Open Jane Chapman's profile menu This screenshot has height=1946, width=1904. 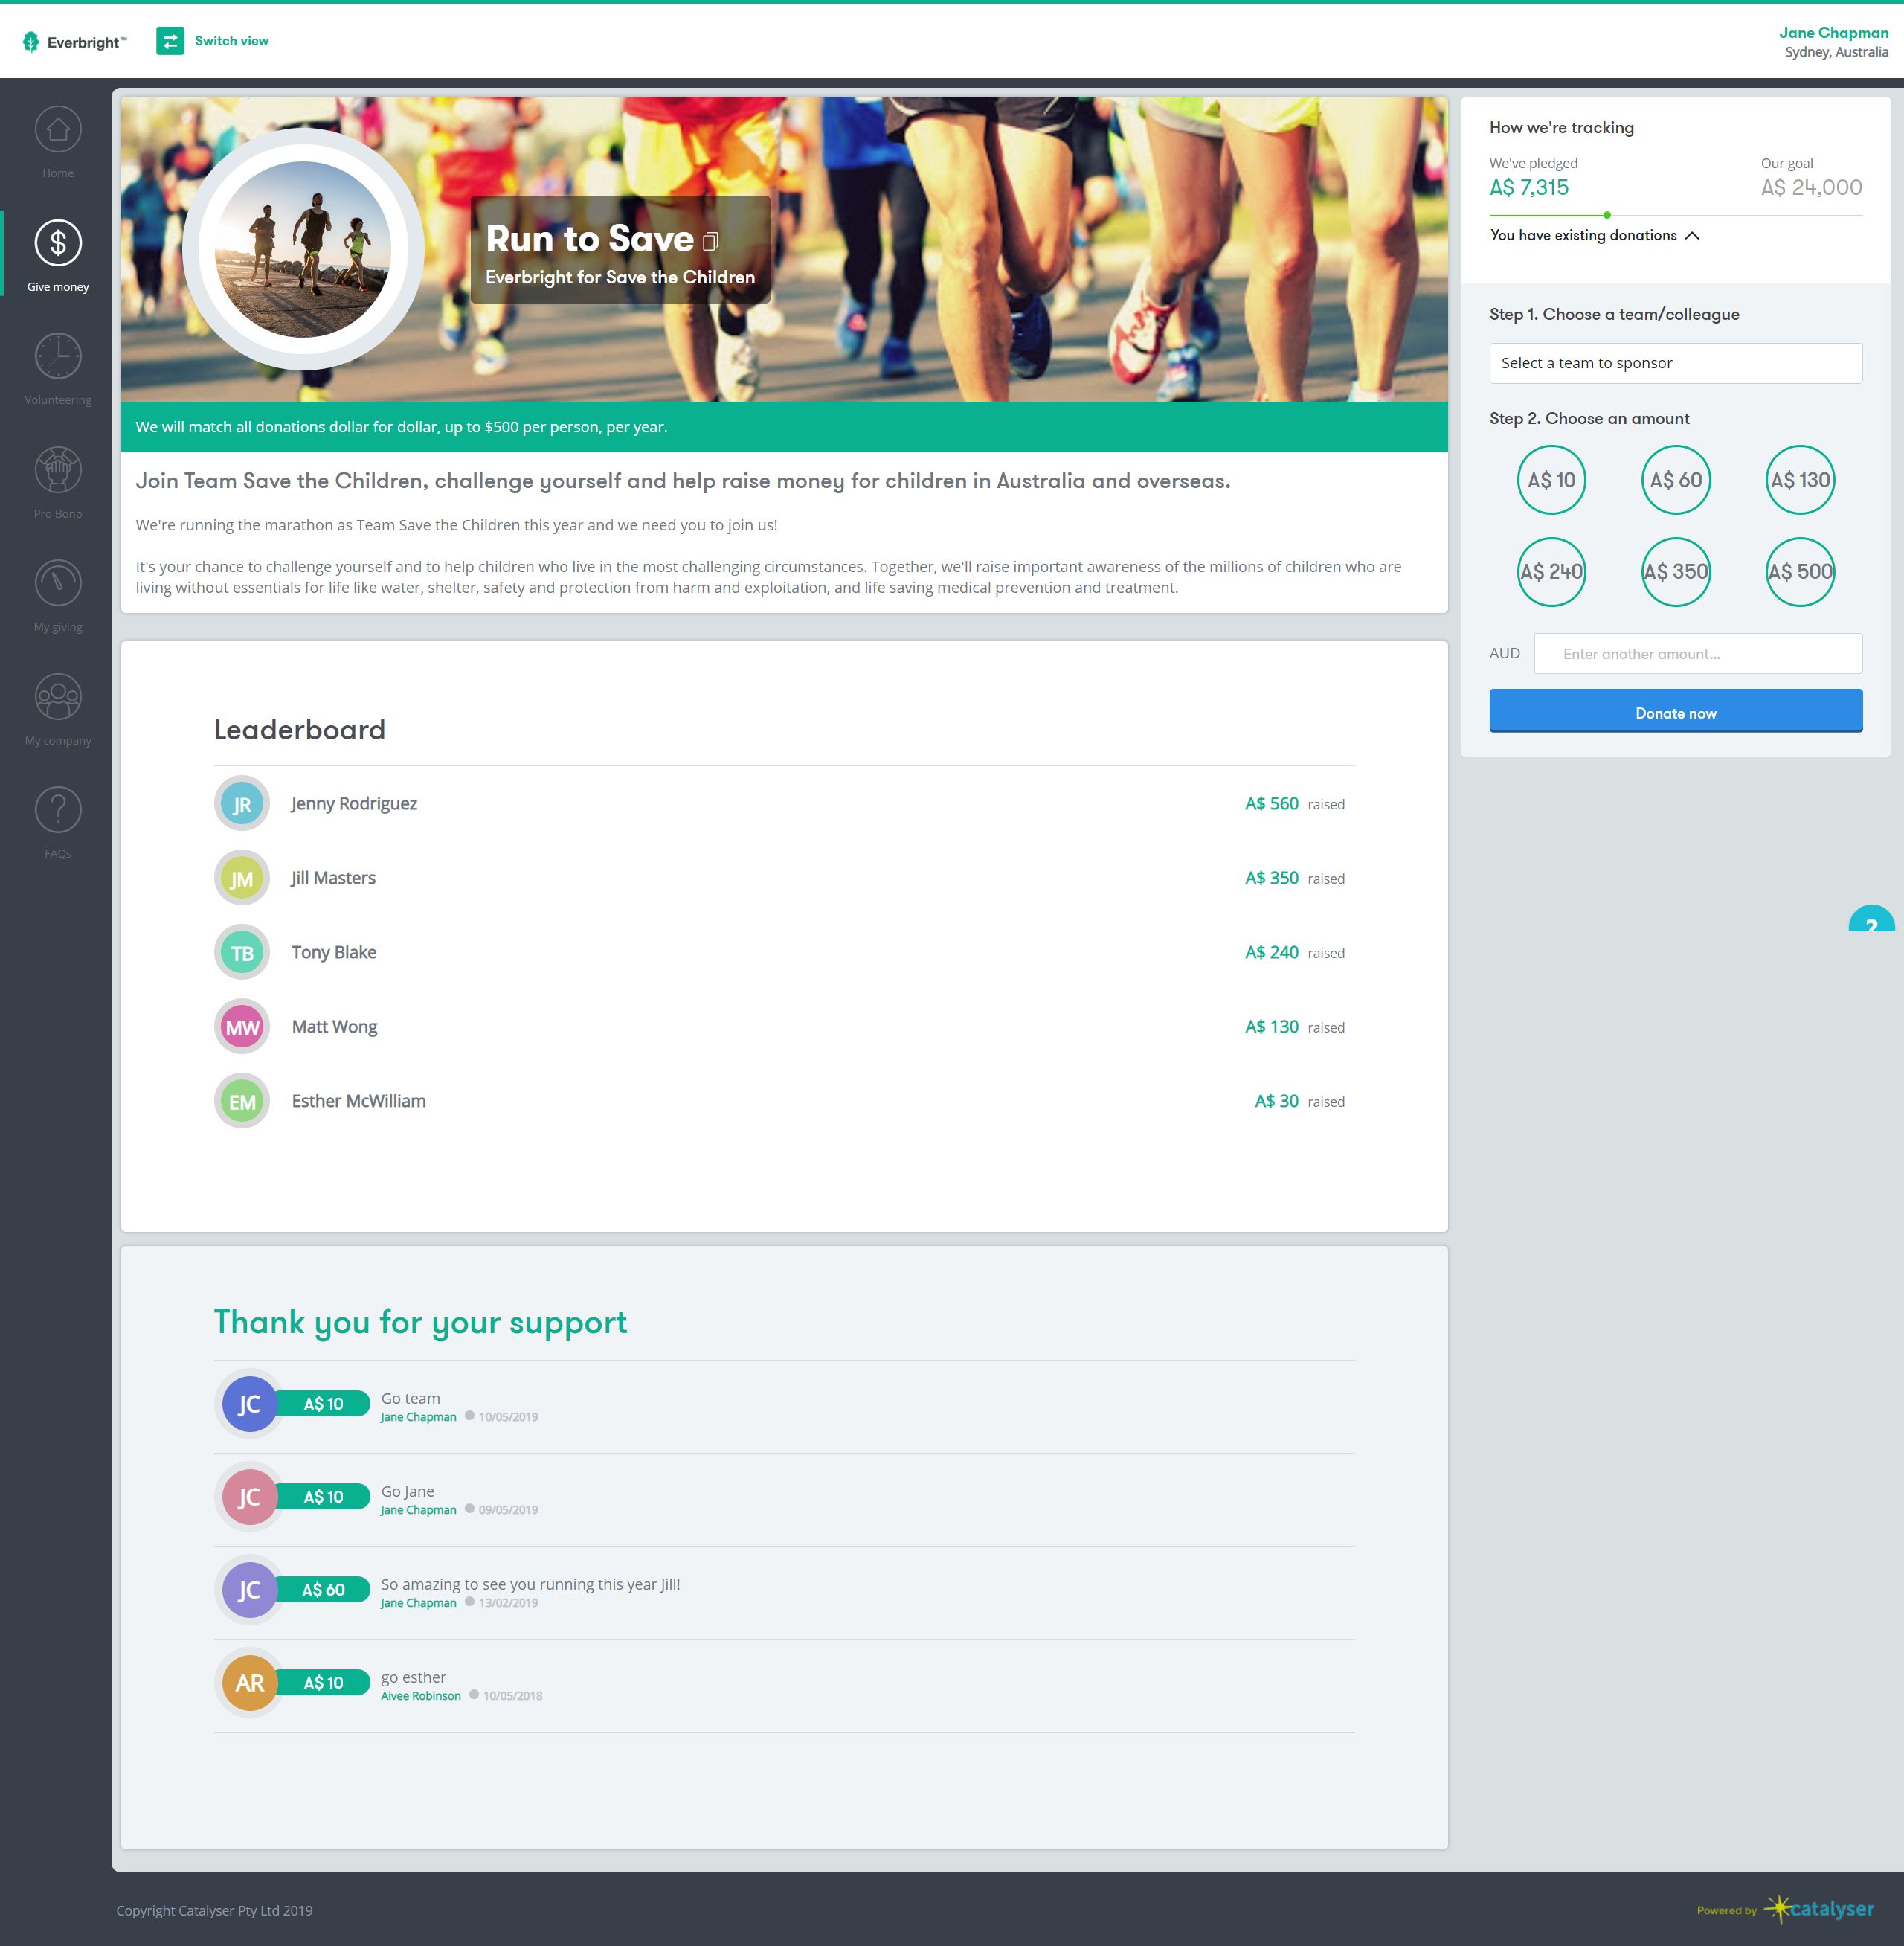click(x=1832, y=33)
